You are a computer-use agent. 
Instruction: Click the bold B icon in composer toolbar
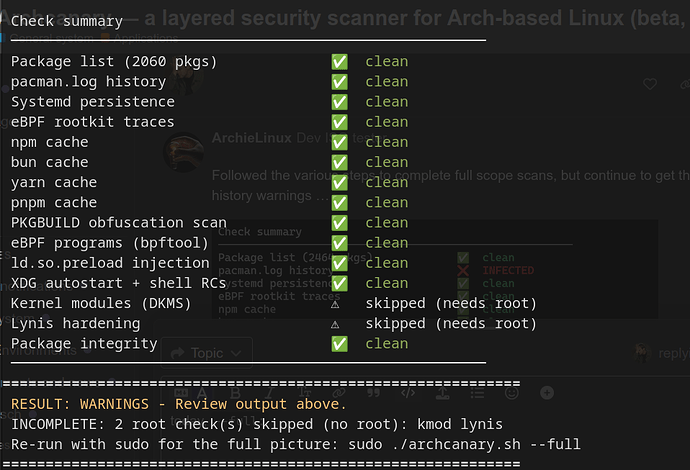(235, 393)
